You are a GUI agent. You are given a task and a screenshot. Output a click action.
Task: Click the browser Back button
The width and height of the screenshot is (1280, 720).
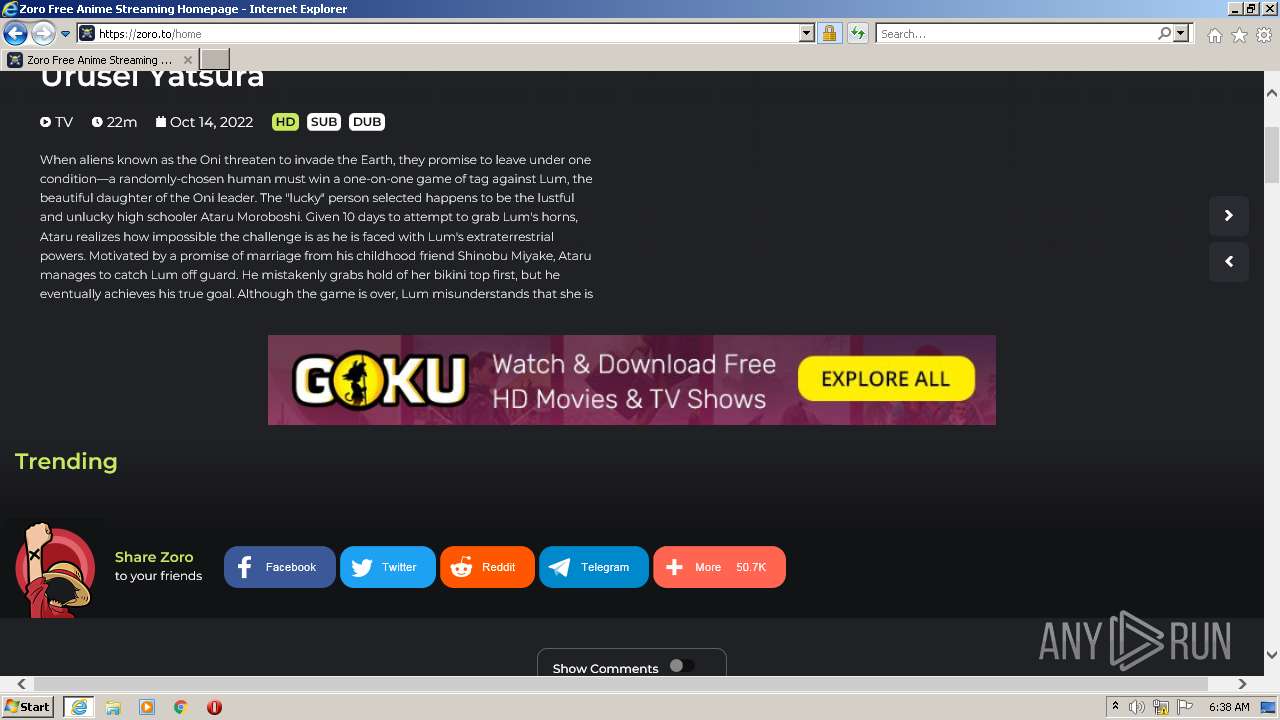15,33
